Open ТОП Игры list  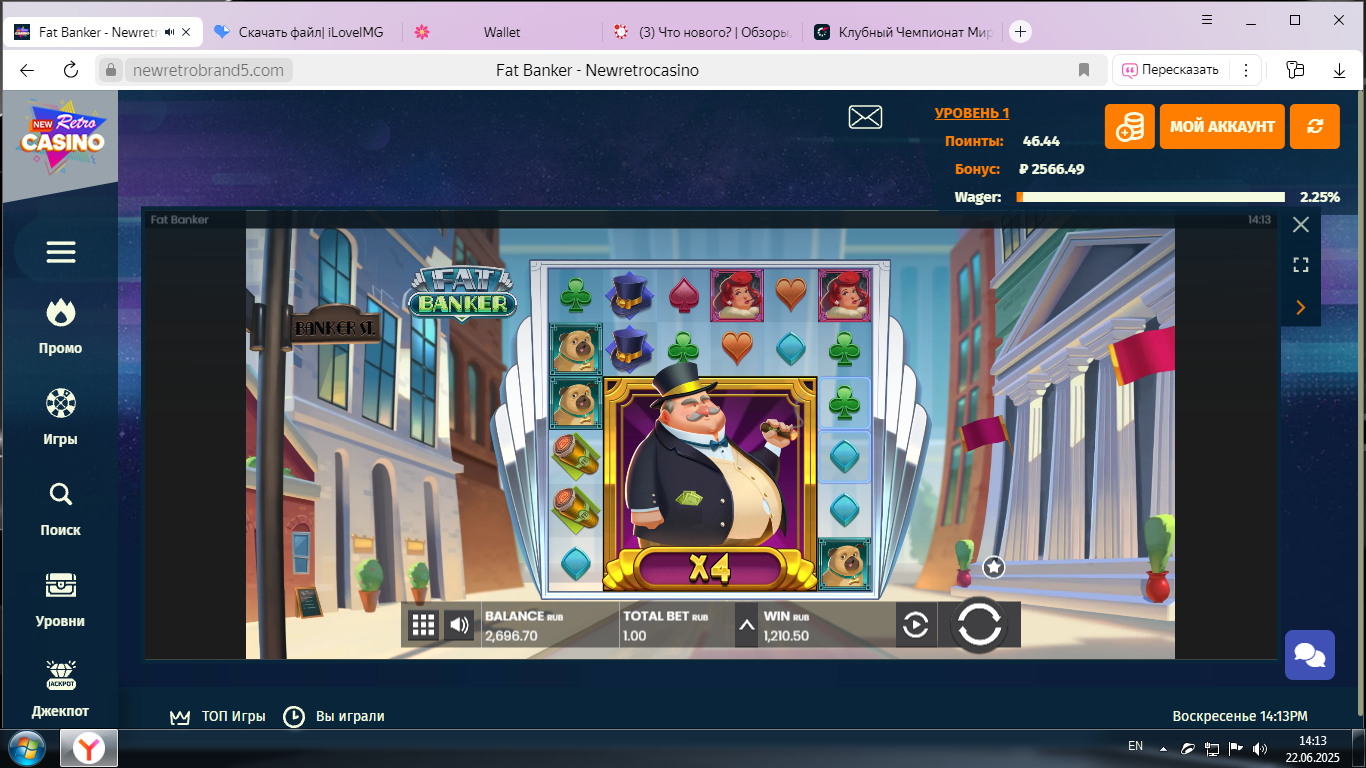tap(218, 716)
